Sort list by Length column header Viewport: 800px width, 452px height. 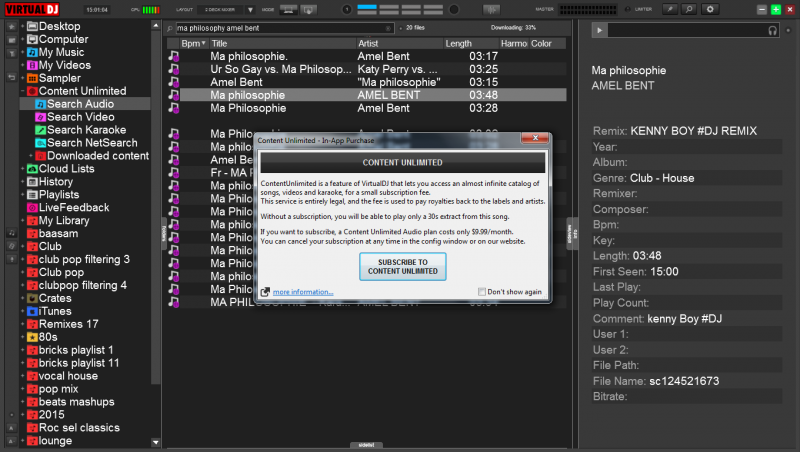[x=458, y=44]
